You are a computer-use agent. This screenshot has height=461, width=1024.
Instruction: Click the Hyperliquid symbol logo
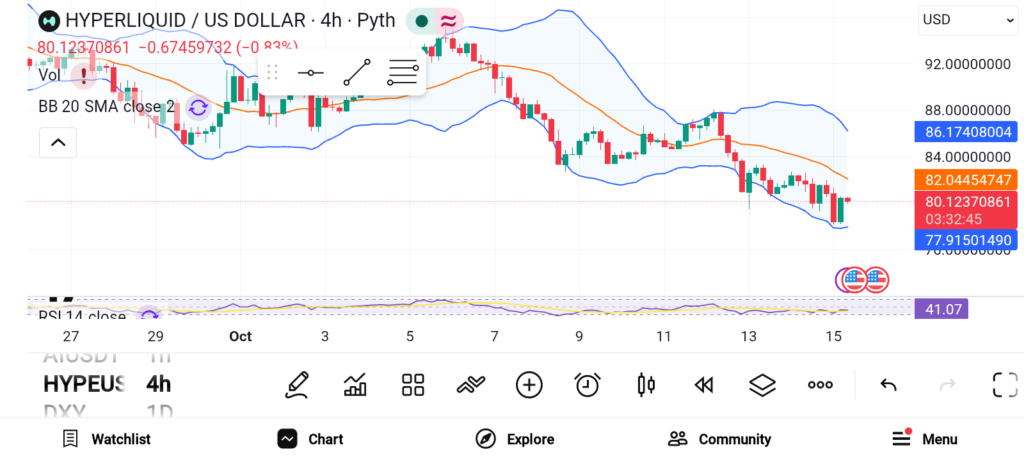click(x=49, y=21)
